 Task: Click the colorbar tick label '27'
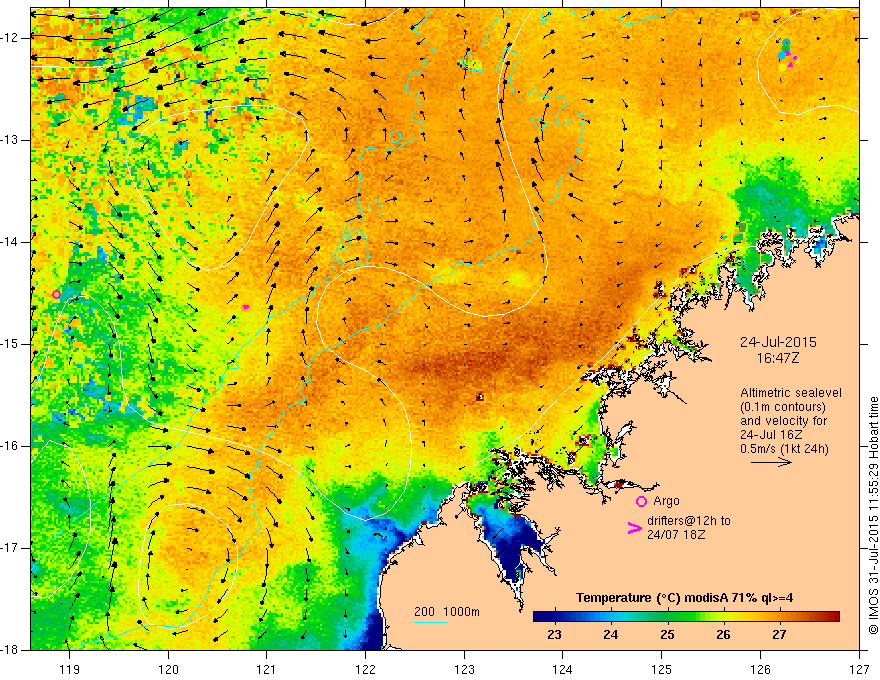(x=779, y=635)
